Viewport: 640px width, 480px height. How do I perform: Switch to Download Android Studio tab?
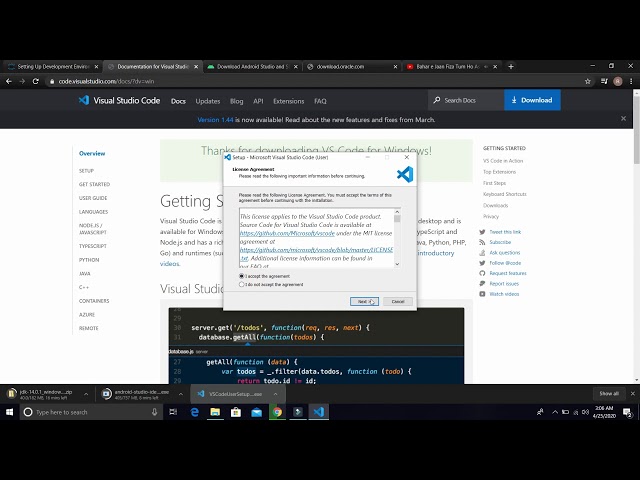(252, 67)
